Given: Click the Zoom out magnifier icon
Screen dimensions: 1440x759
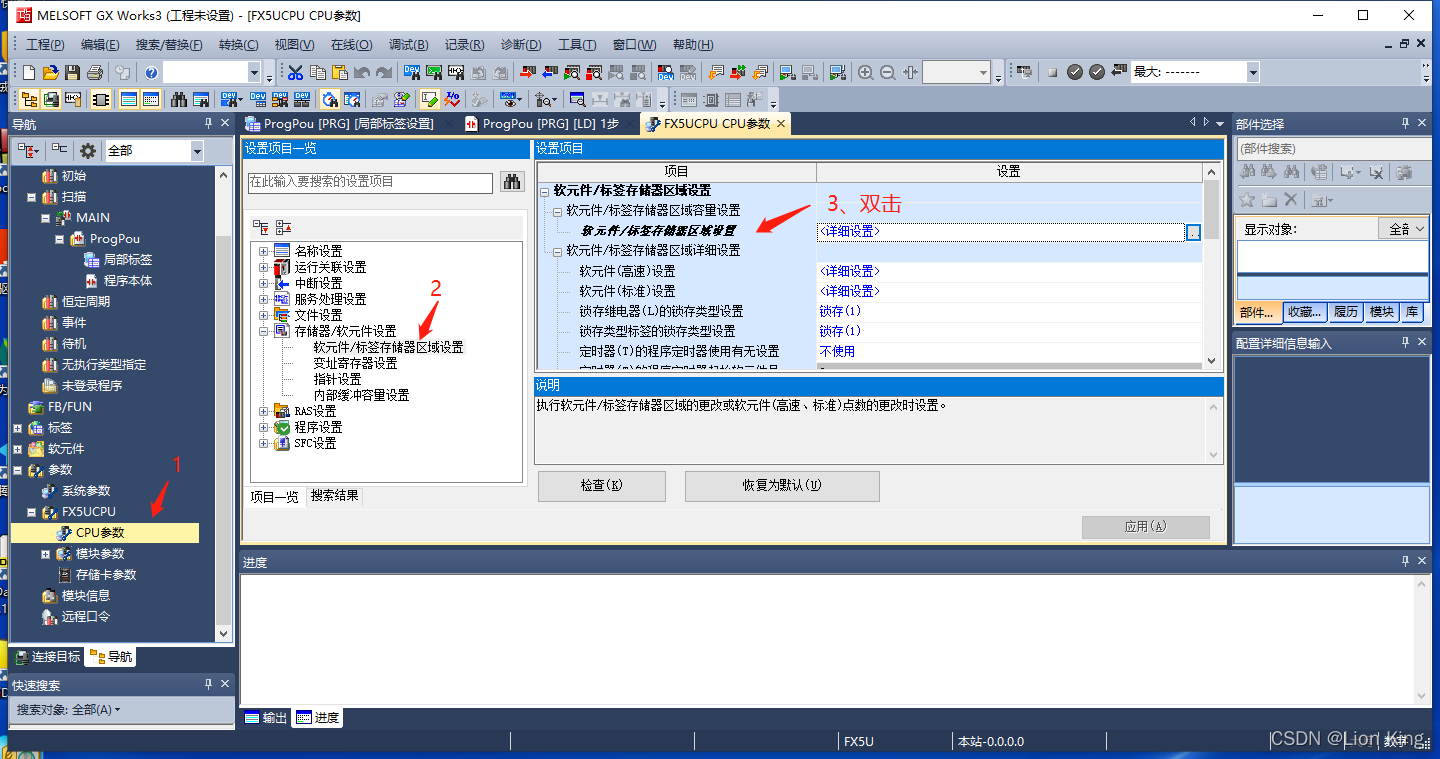Looking at the screenshot, I should (888, 72).
